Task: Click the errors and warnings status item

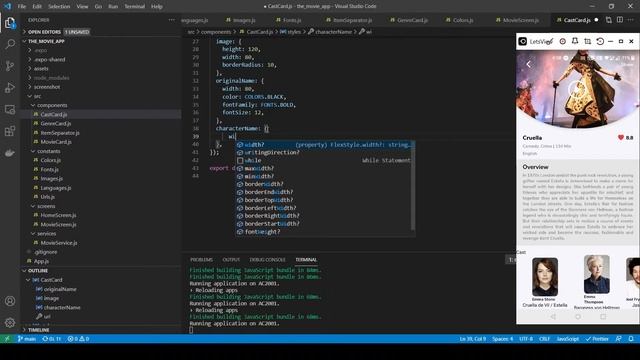Action: click(x=78, y=339)
